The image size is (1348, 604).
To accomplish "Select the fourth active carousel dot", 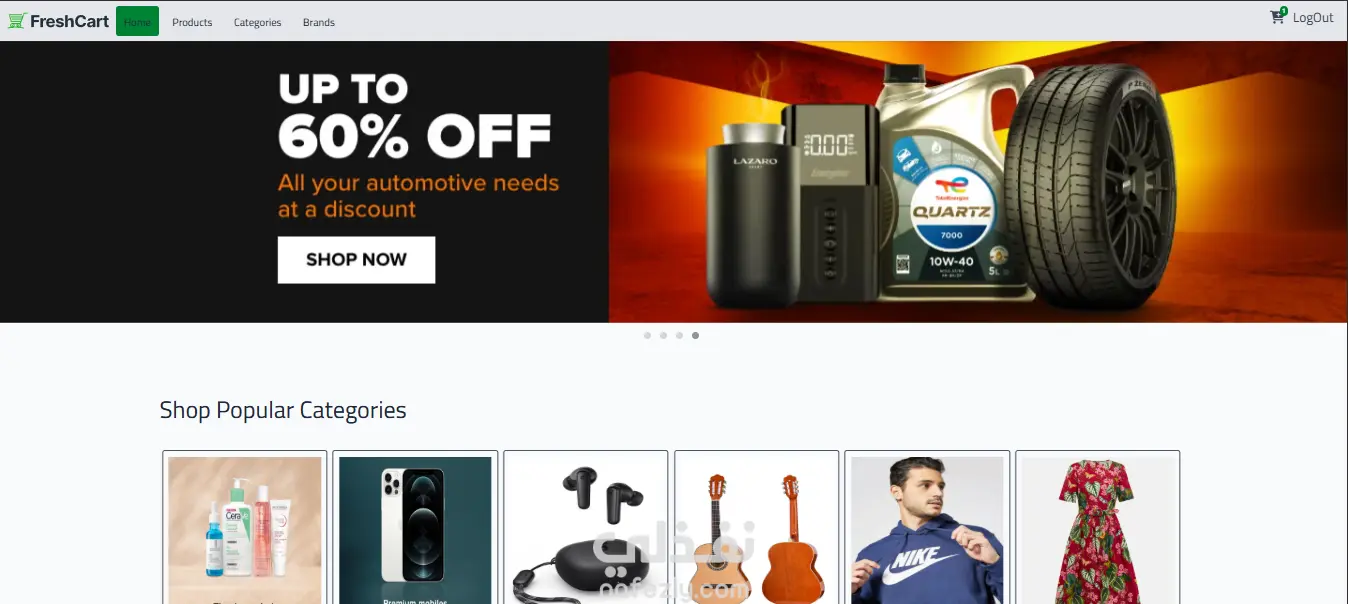I will (x=695, y=336).
